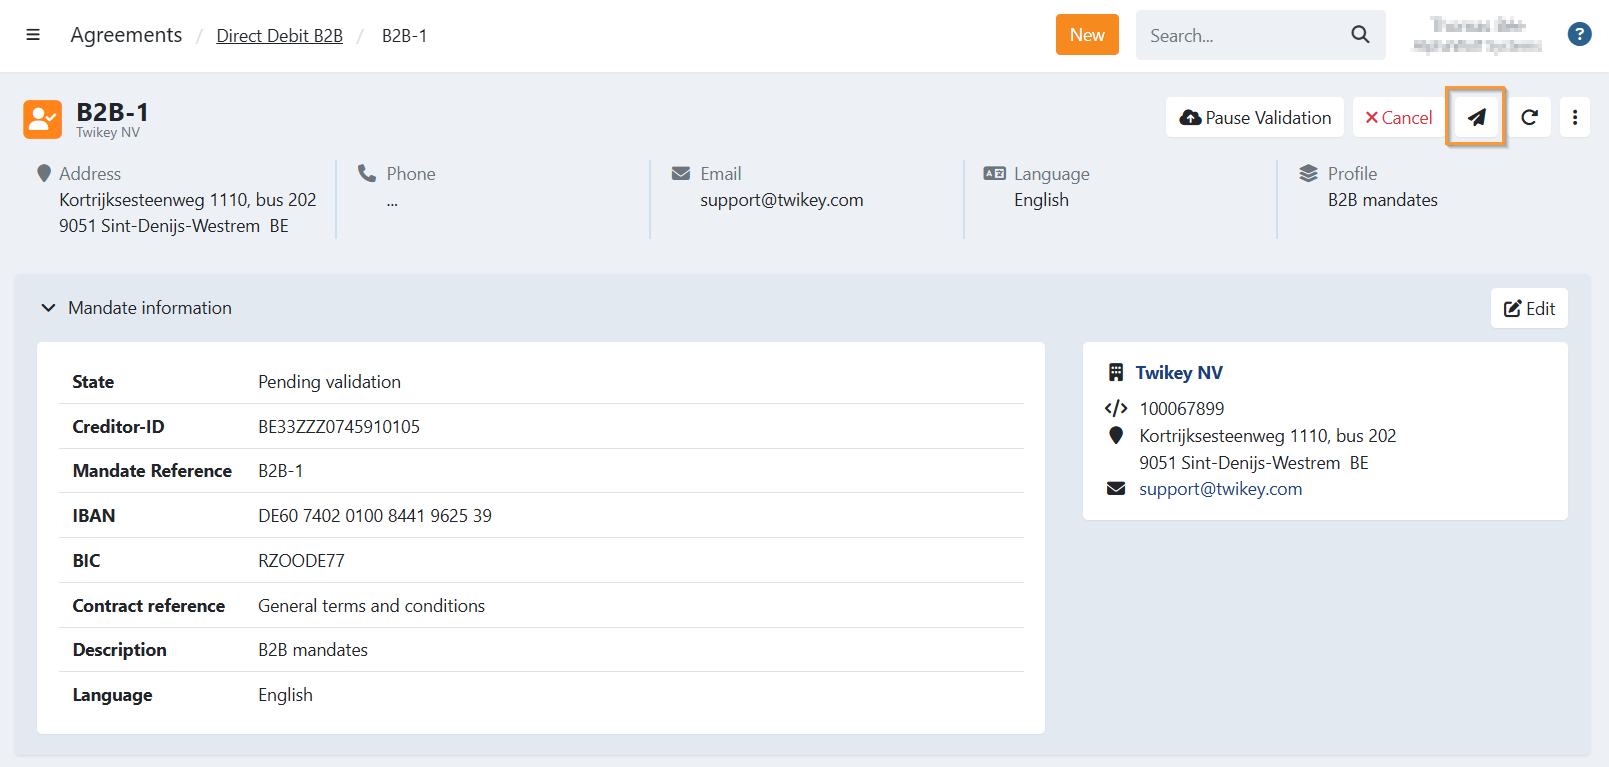This screenshot has width=1609, height=767.
Task: Navigate to Agreements breadcrumb
Action: [x=126, y=35]
